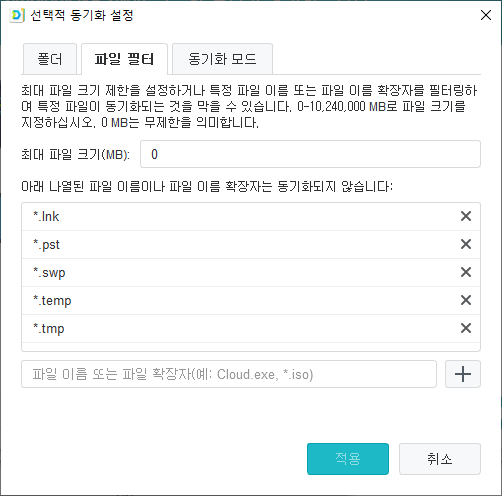The image size is (502, 496).
Task: Click the file name or extension input box
Action: click(x=229, y=374)
